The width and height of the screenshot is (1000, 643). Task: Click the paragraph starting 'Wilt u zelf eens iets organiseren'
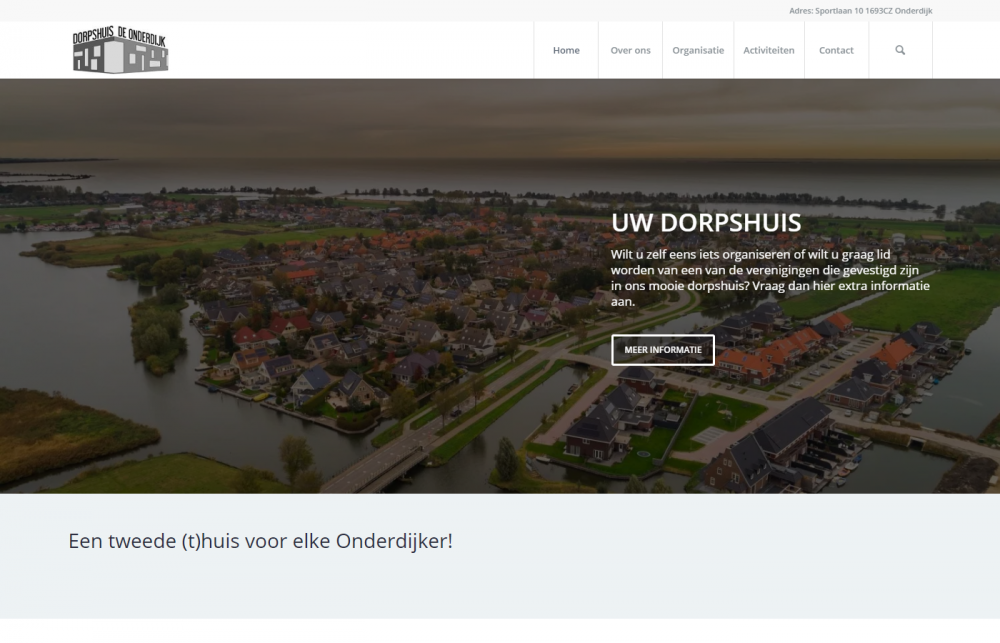pyautogui.click(x=770, y=278)
